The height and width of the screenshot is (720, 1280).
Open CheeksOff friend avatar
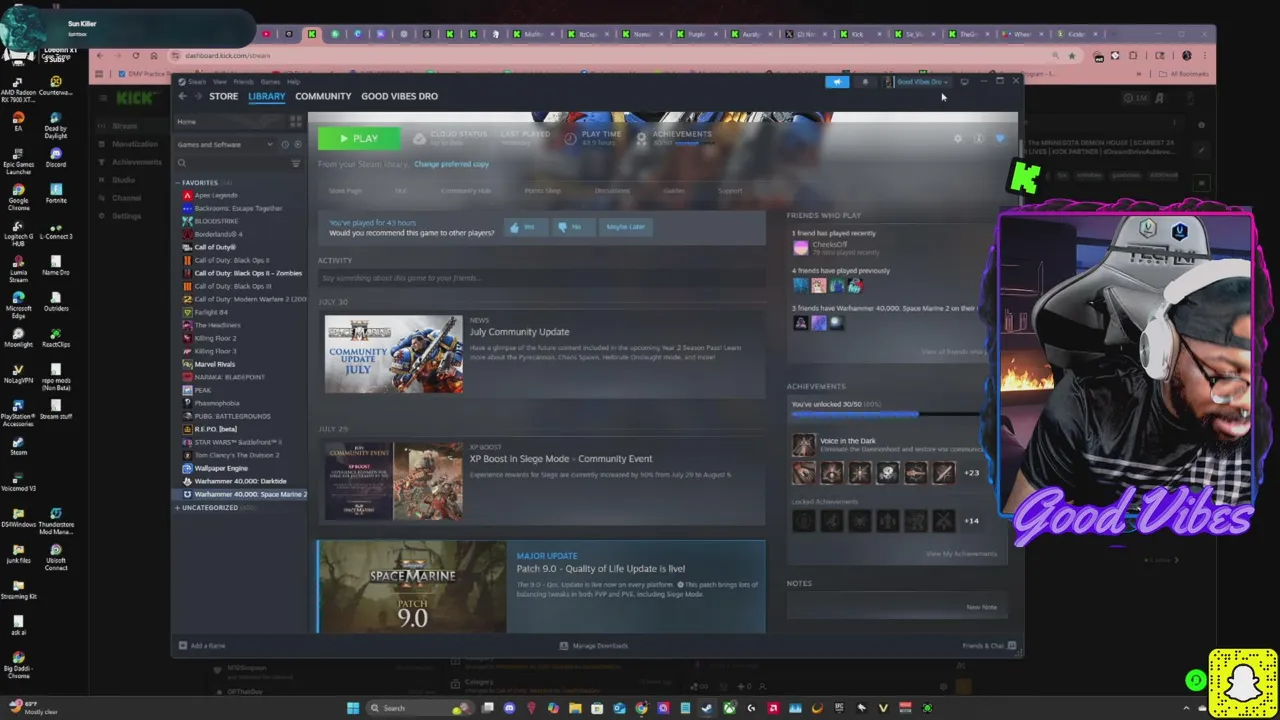pos(800,247)
